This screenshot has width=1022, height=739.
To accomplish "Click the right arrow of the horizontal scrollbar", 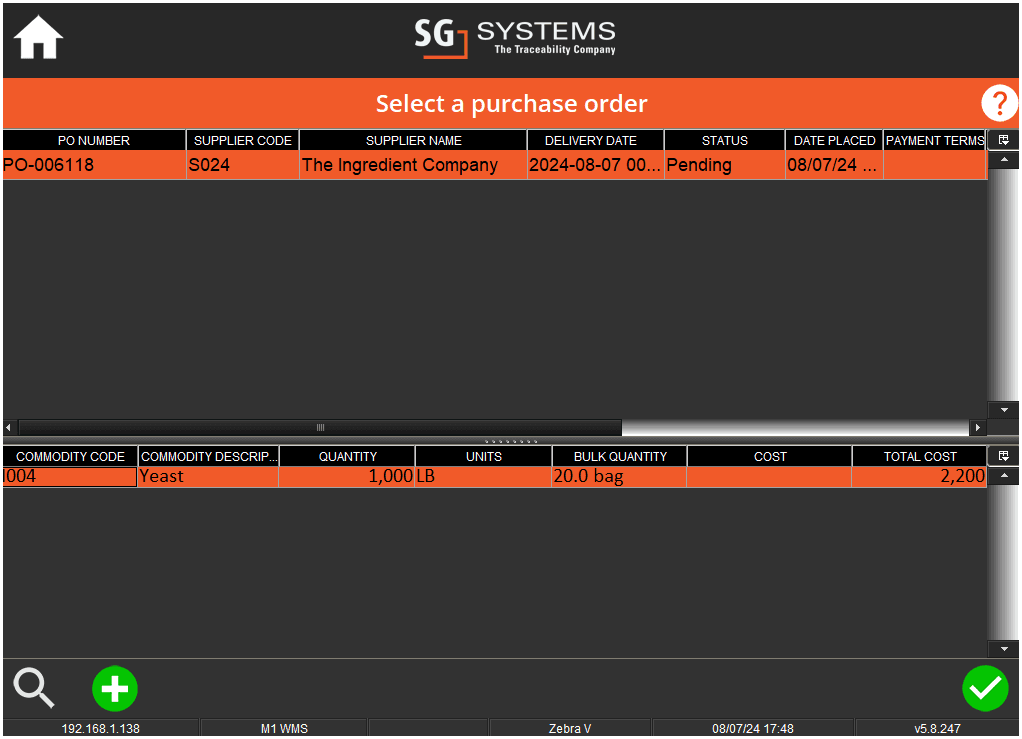I will 979,427.
